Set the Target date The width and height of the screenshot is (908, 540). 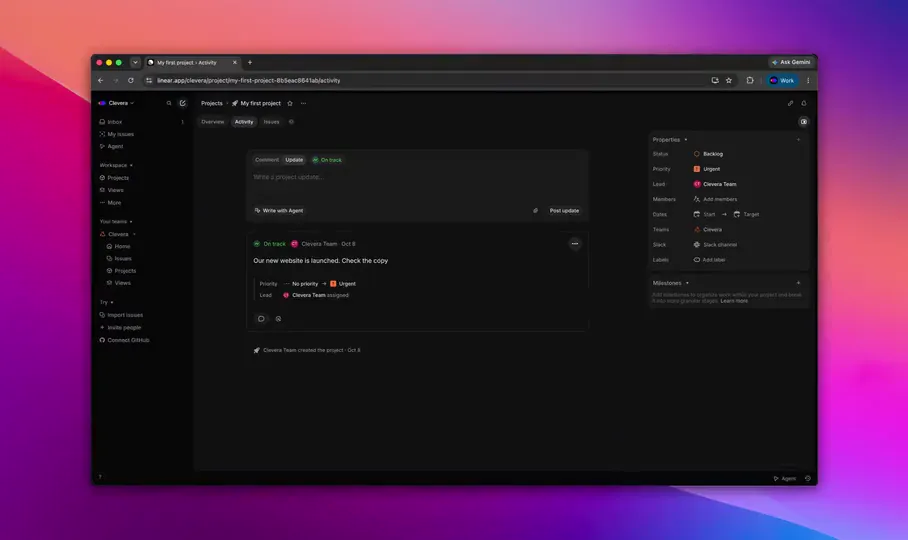coord(746,214)
